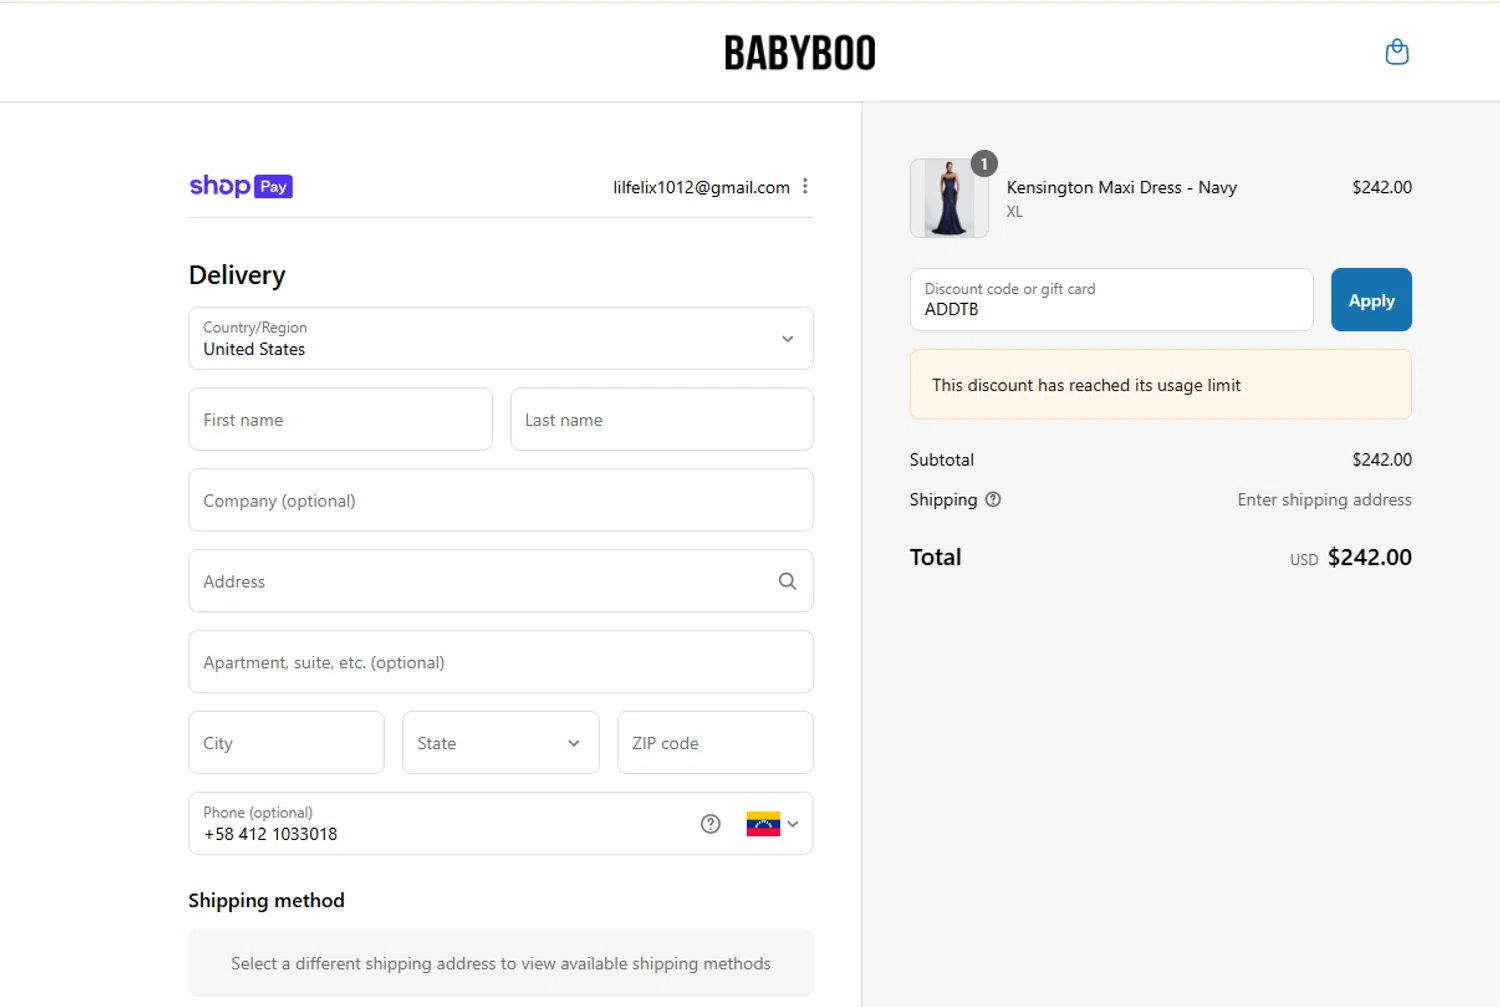
Task: Click the Address input field
Action: [x=501, y=581]
